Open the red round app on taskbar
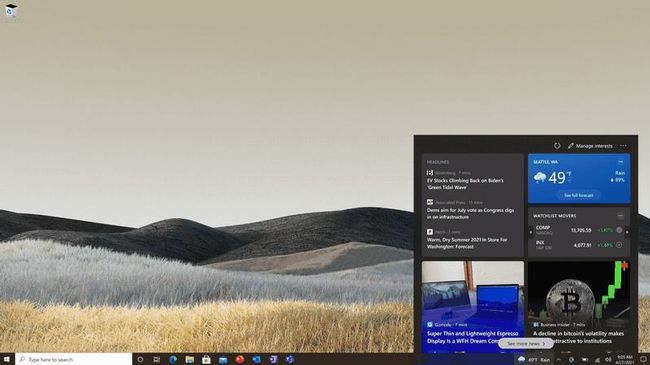Screen dimensions: 650x365 240,359
